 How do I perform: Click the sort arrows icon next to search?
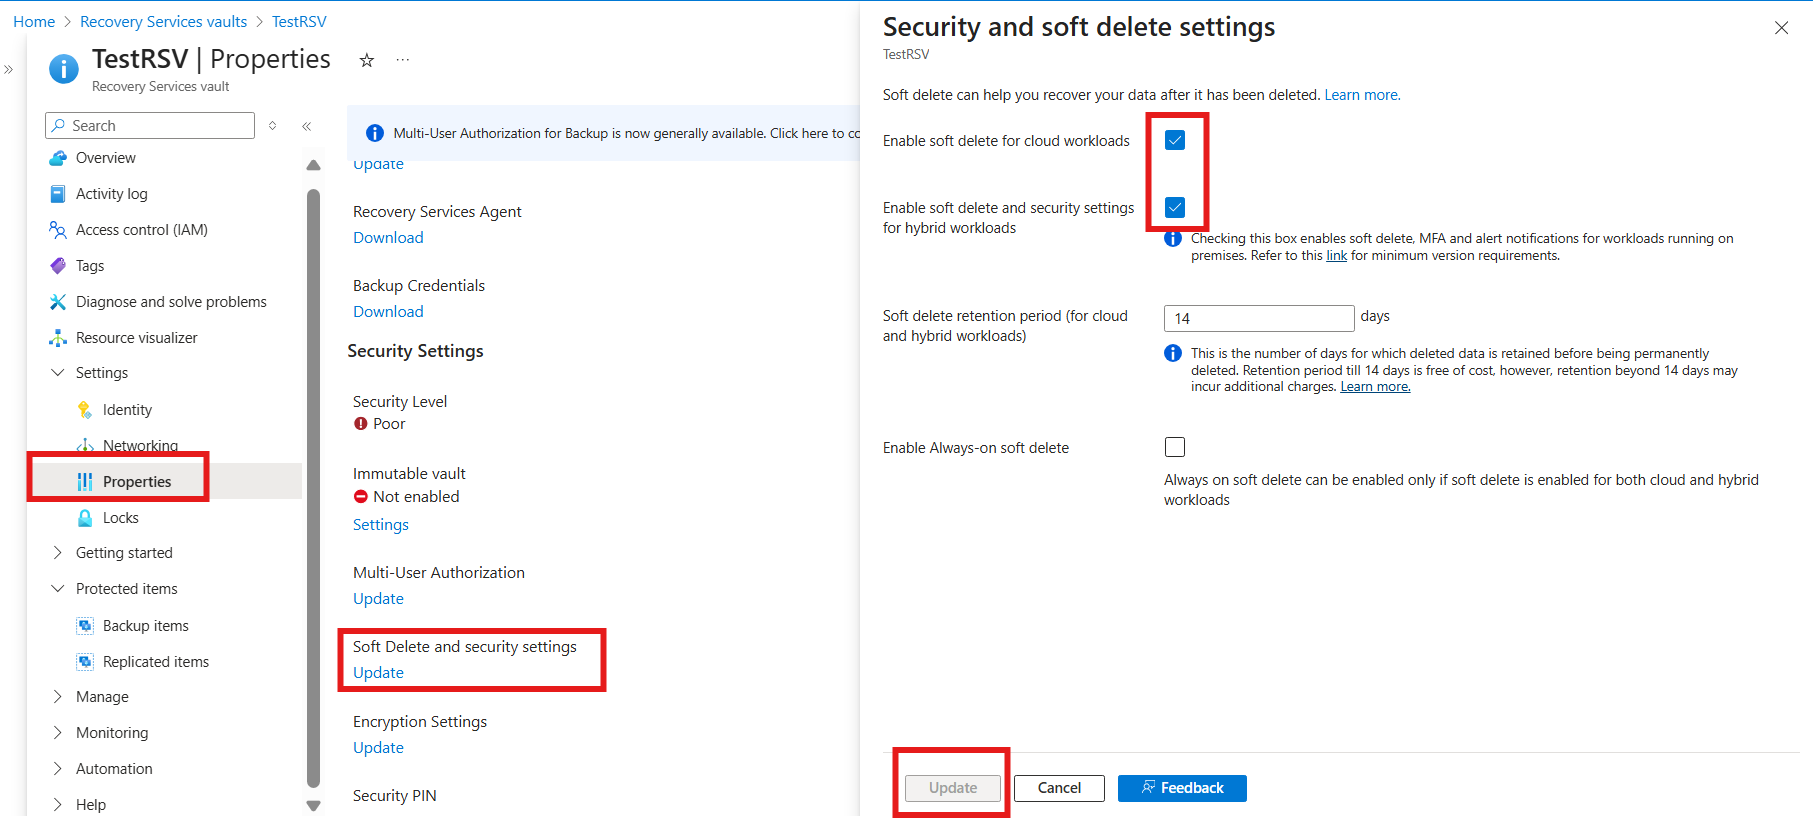pyautogui.click(x=272, y=126)
